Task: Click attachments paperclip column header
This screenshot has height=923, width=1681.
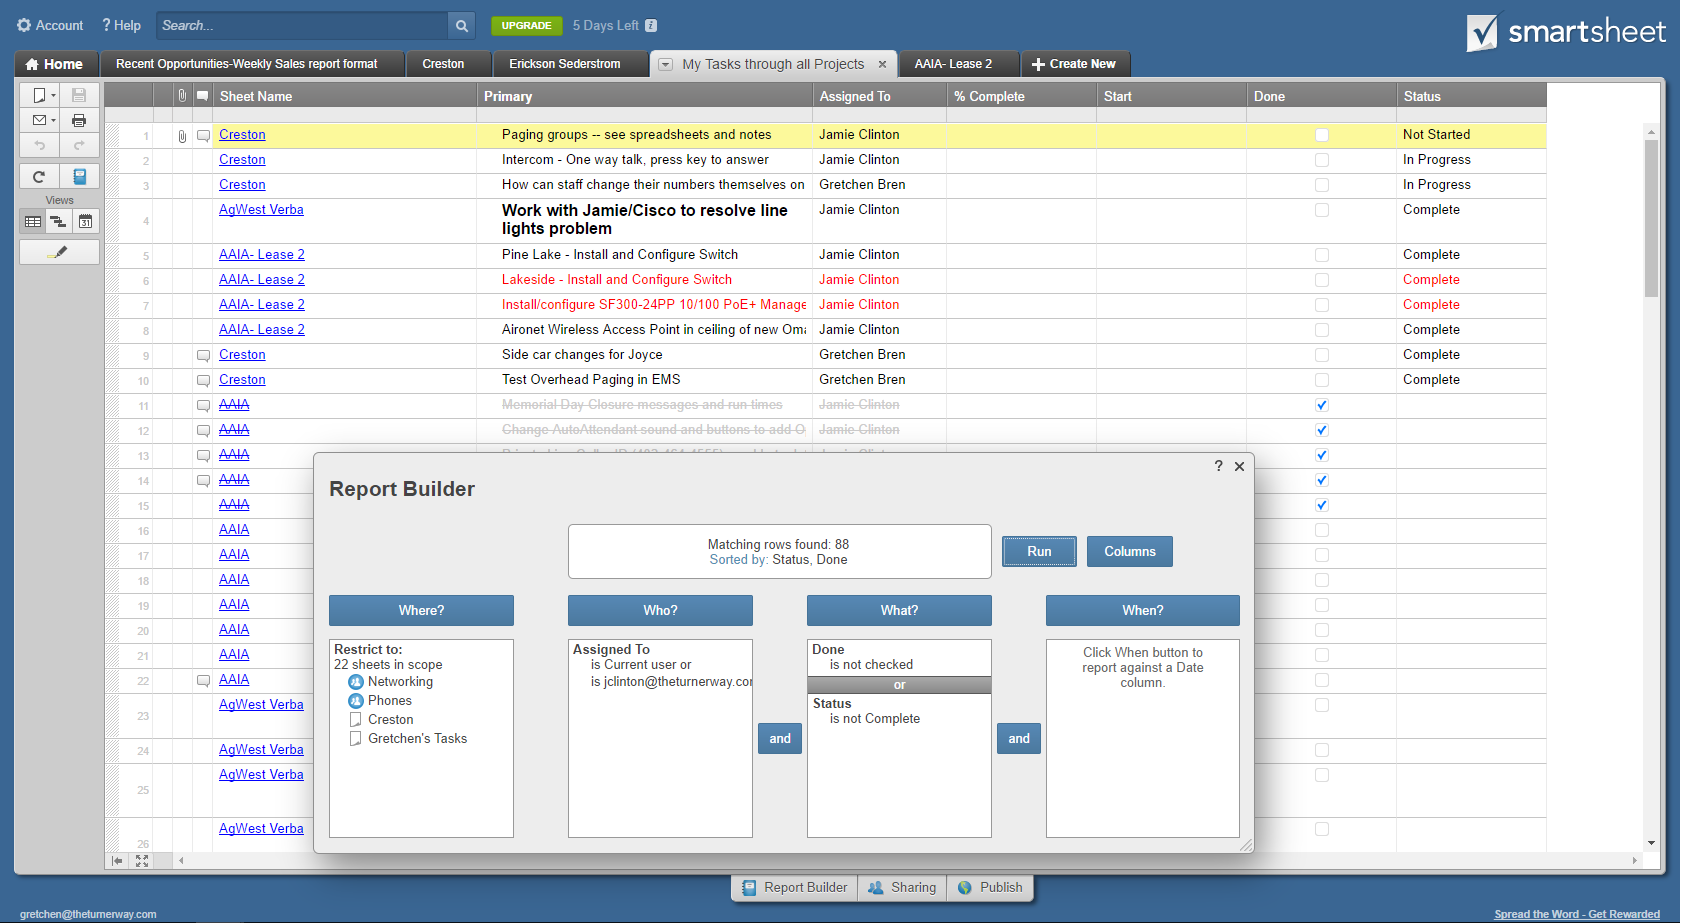Action: [x=182, y=96]
